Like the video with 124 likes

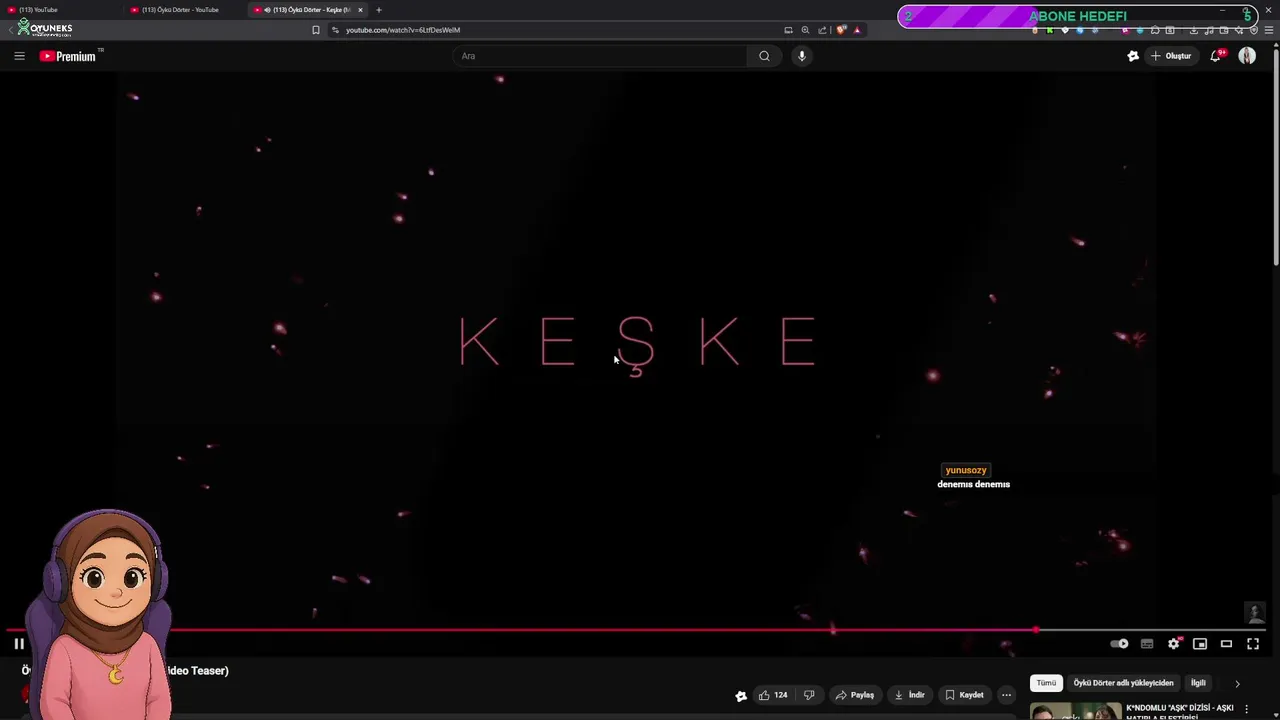pyautogui.click(x=772, y=695)
